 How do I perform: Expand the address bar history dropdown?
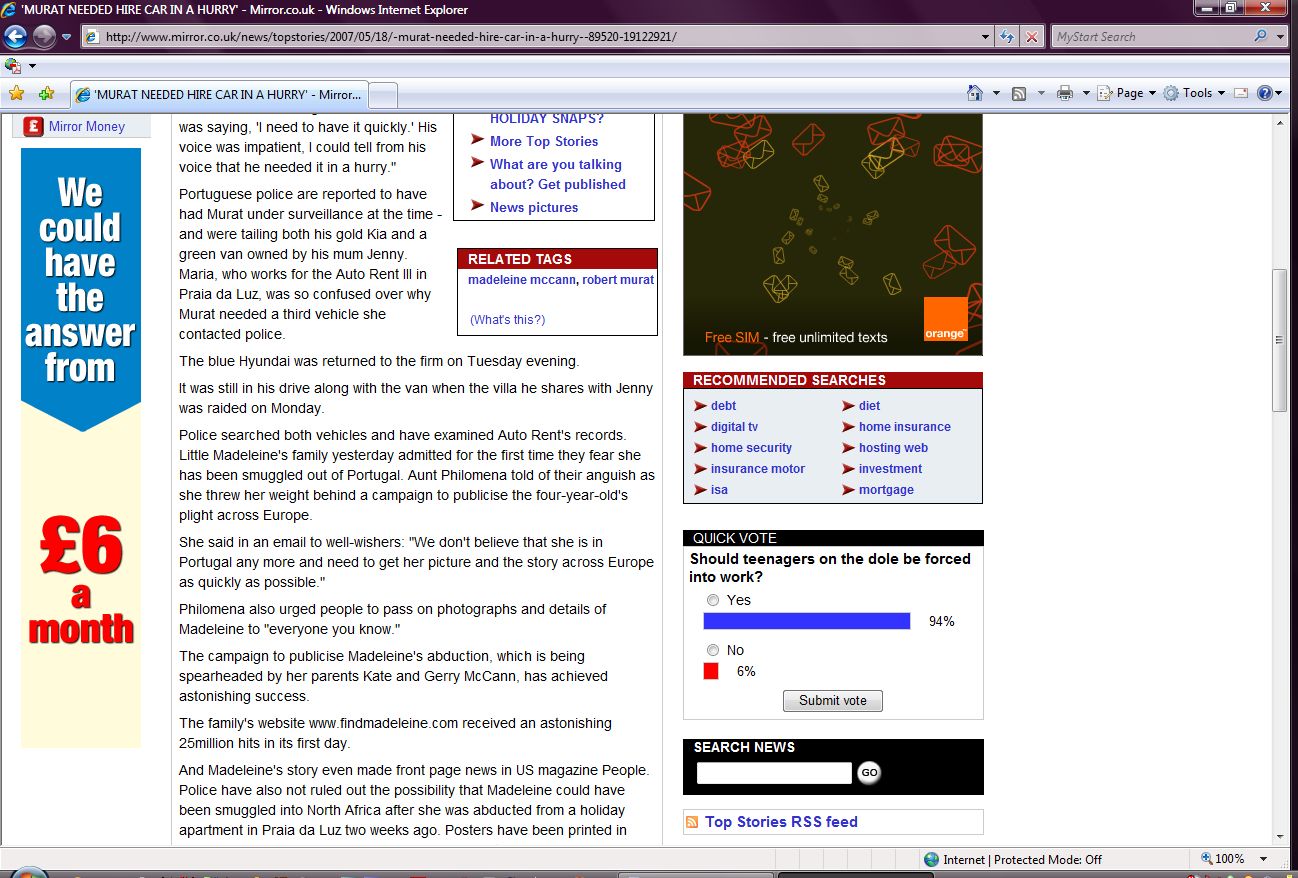click(986, 37)
